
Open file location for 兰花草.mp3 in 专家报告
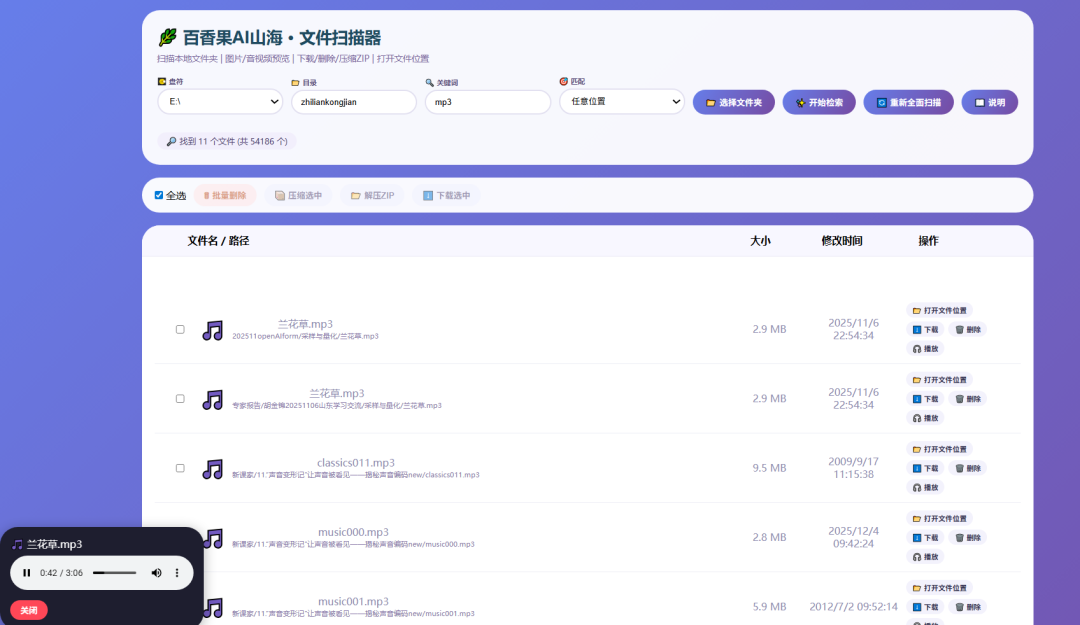pos(939,380)
